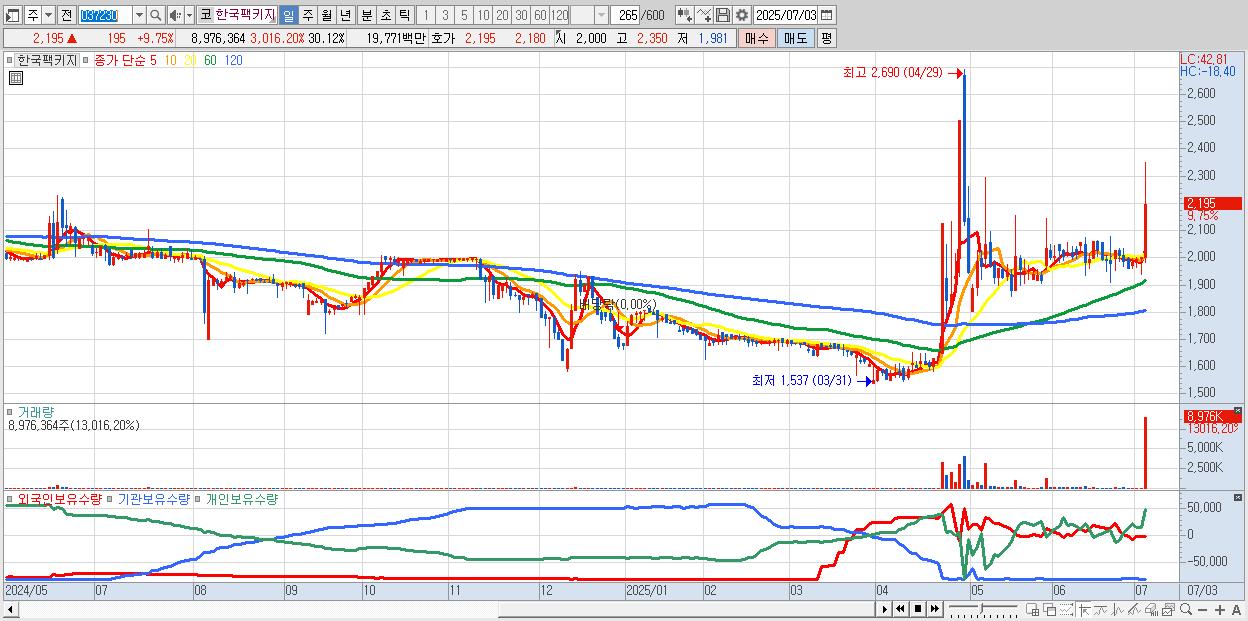Click the minus zoom-out icon
1248x621 pixels.
coord(1202,609)
